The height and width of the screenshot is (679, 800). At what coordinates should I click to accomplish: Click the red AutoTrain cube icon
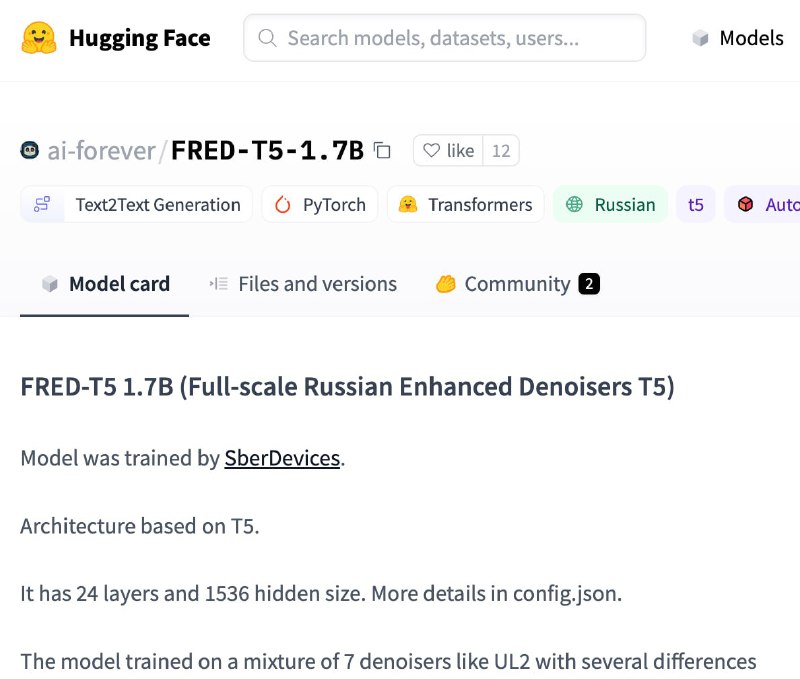point(745,204)
